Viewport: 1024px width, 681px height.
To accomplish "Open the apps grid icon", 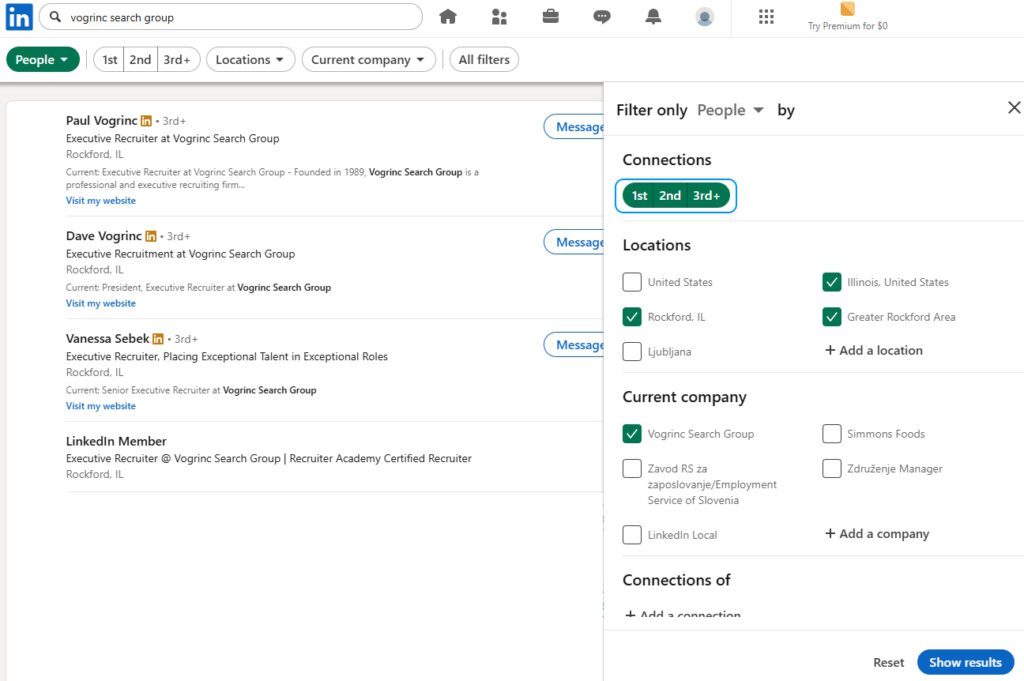I will point(766,17).
